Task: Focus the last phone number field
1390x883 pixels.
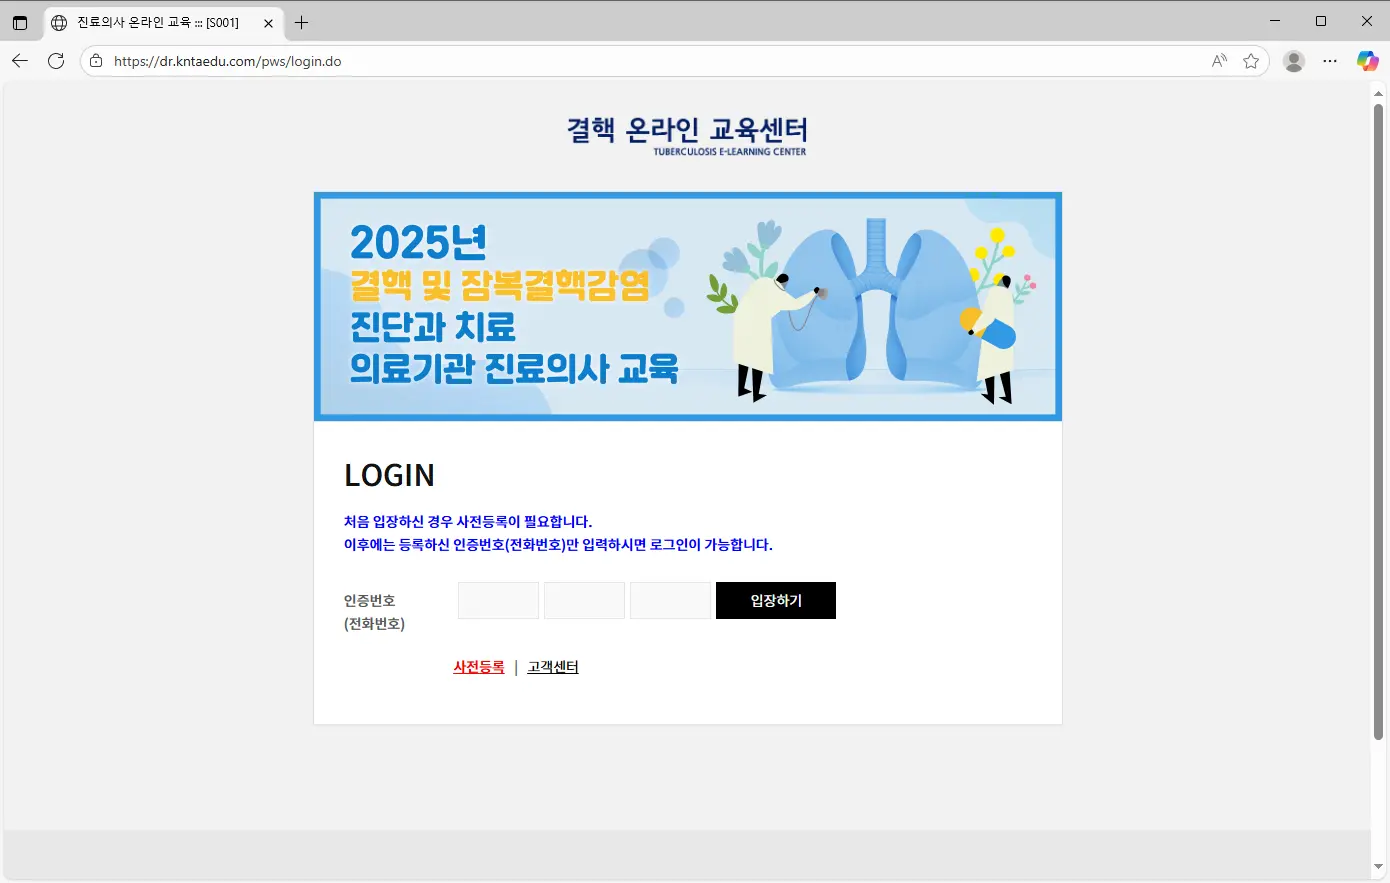Action: tap(670, 600)
